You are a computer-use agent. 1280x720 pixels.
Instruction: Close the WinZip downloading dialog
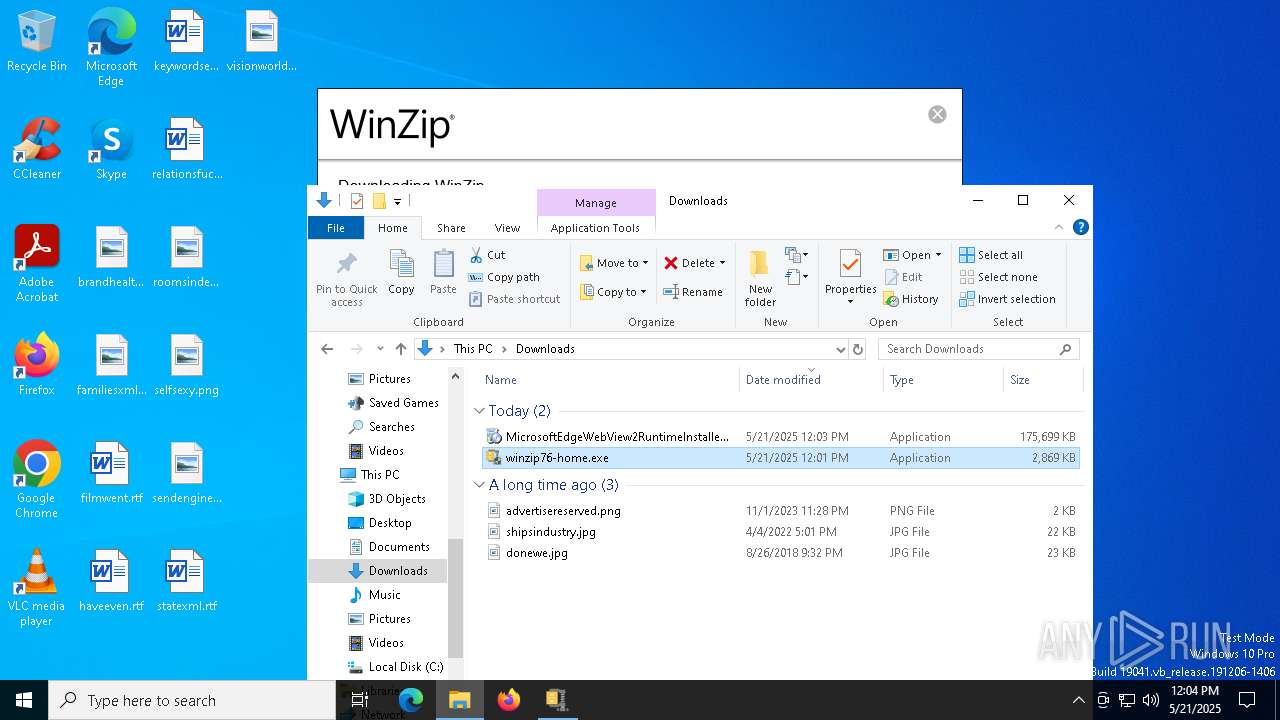pyautogui.click(x=937, y=114)
